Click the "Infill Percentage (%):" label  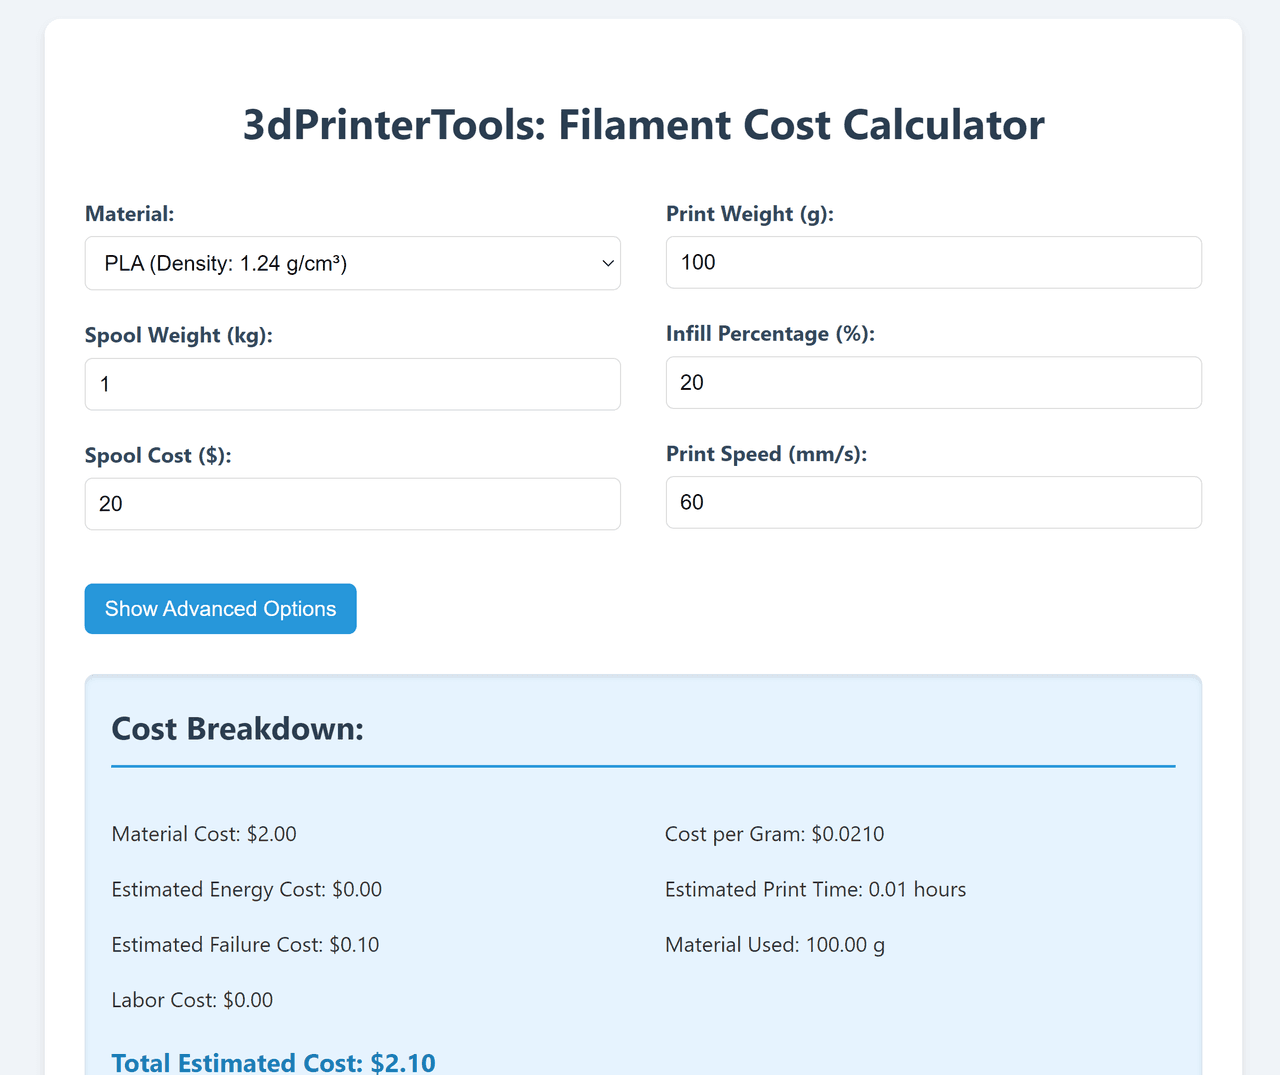[x=770, y=334]
